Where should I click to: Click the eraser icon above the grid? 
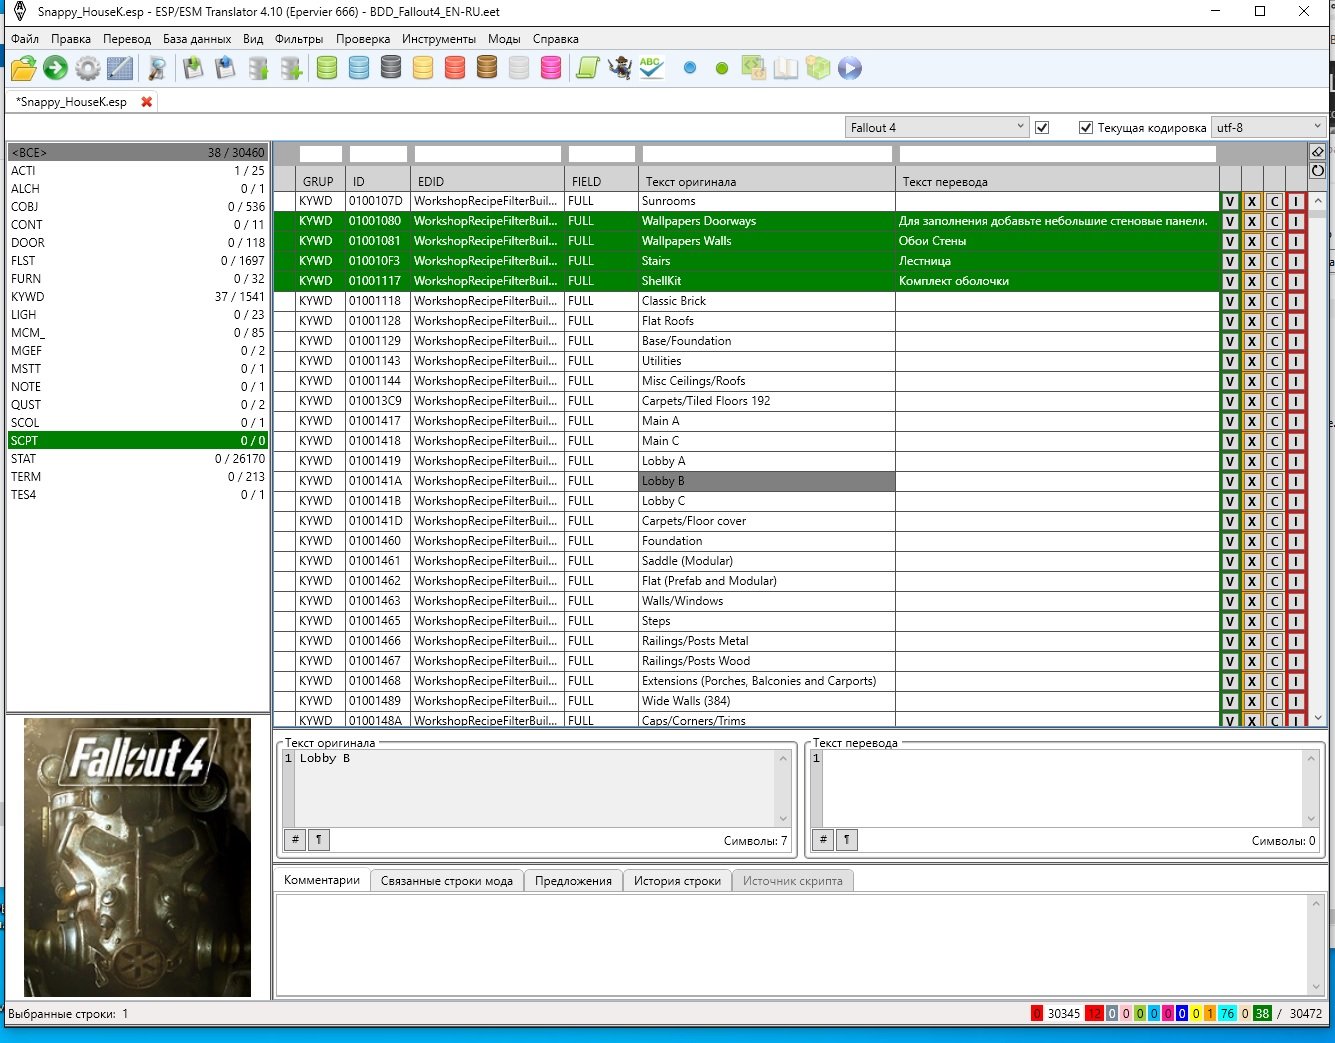click(x=1317, y=152)
